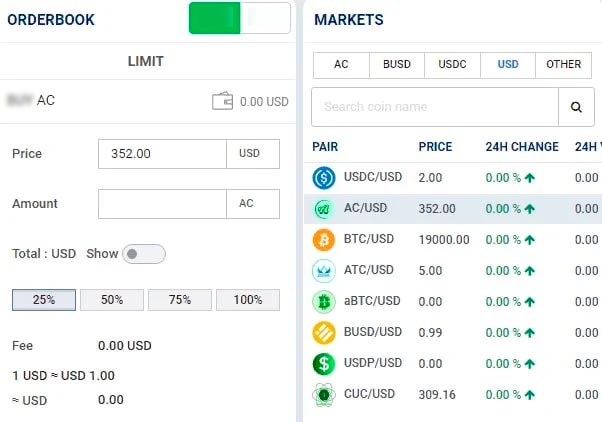Select the 25% amount button
This screenshot has height=422, width=602.
coord(43,300)
